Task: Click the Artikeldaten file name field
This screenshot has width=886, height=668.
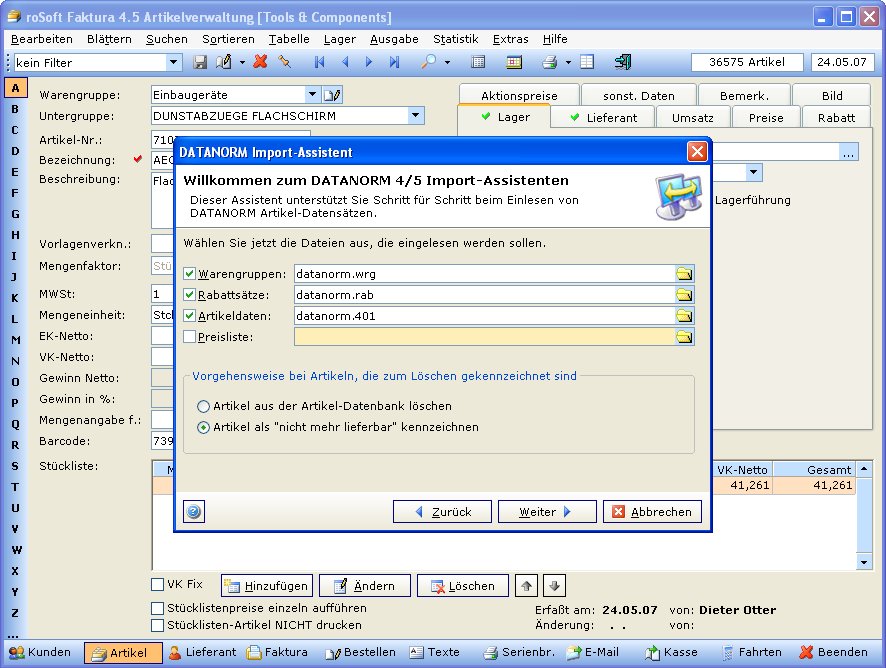Action: [484, 316]
